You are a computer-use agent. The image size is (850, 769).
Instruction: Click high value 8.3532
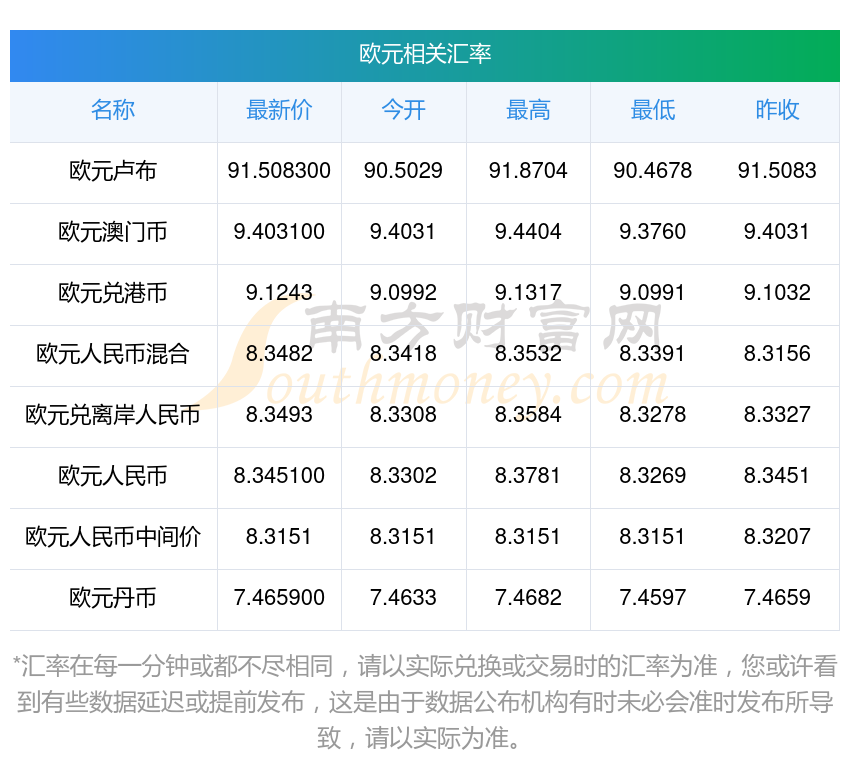coord(528,354)
